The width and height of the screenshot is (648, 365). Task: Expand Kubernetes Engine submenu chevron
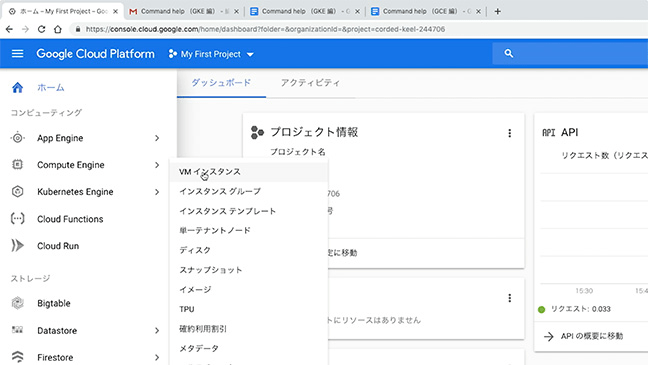(157, 192)
